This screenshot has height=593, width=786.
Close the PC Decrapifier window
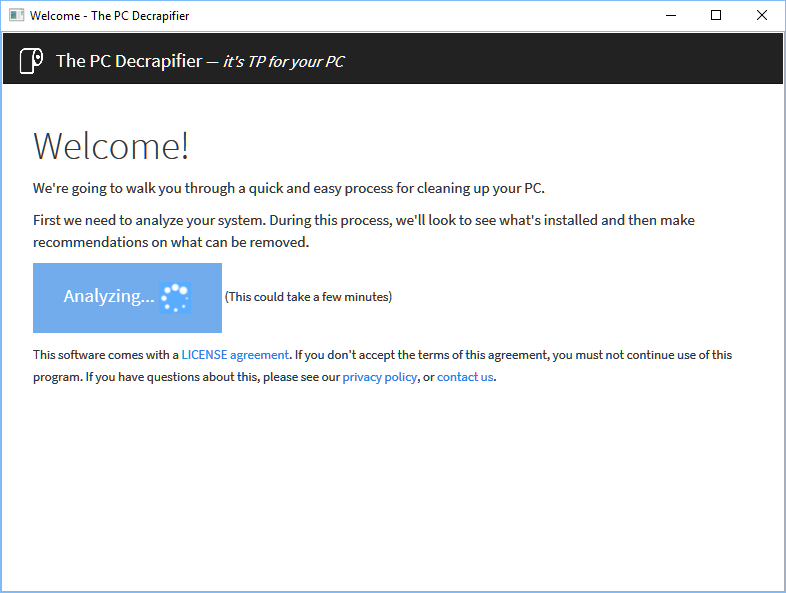(761, 16)
